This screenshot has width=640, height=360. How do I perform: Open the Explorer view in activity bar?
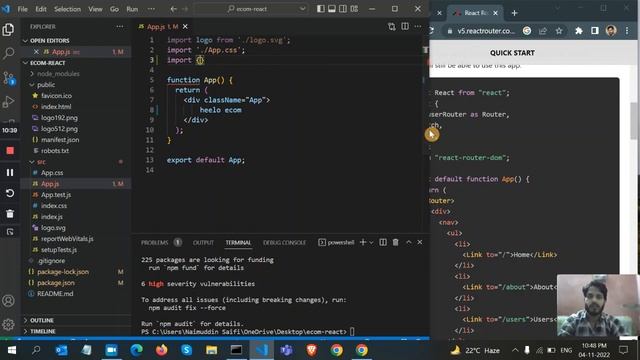(8, 29)
